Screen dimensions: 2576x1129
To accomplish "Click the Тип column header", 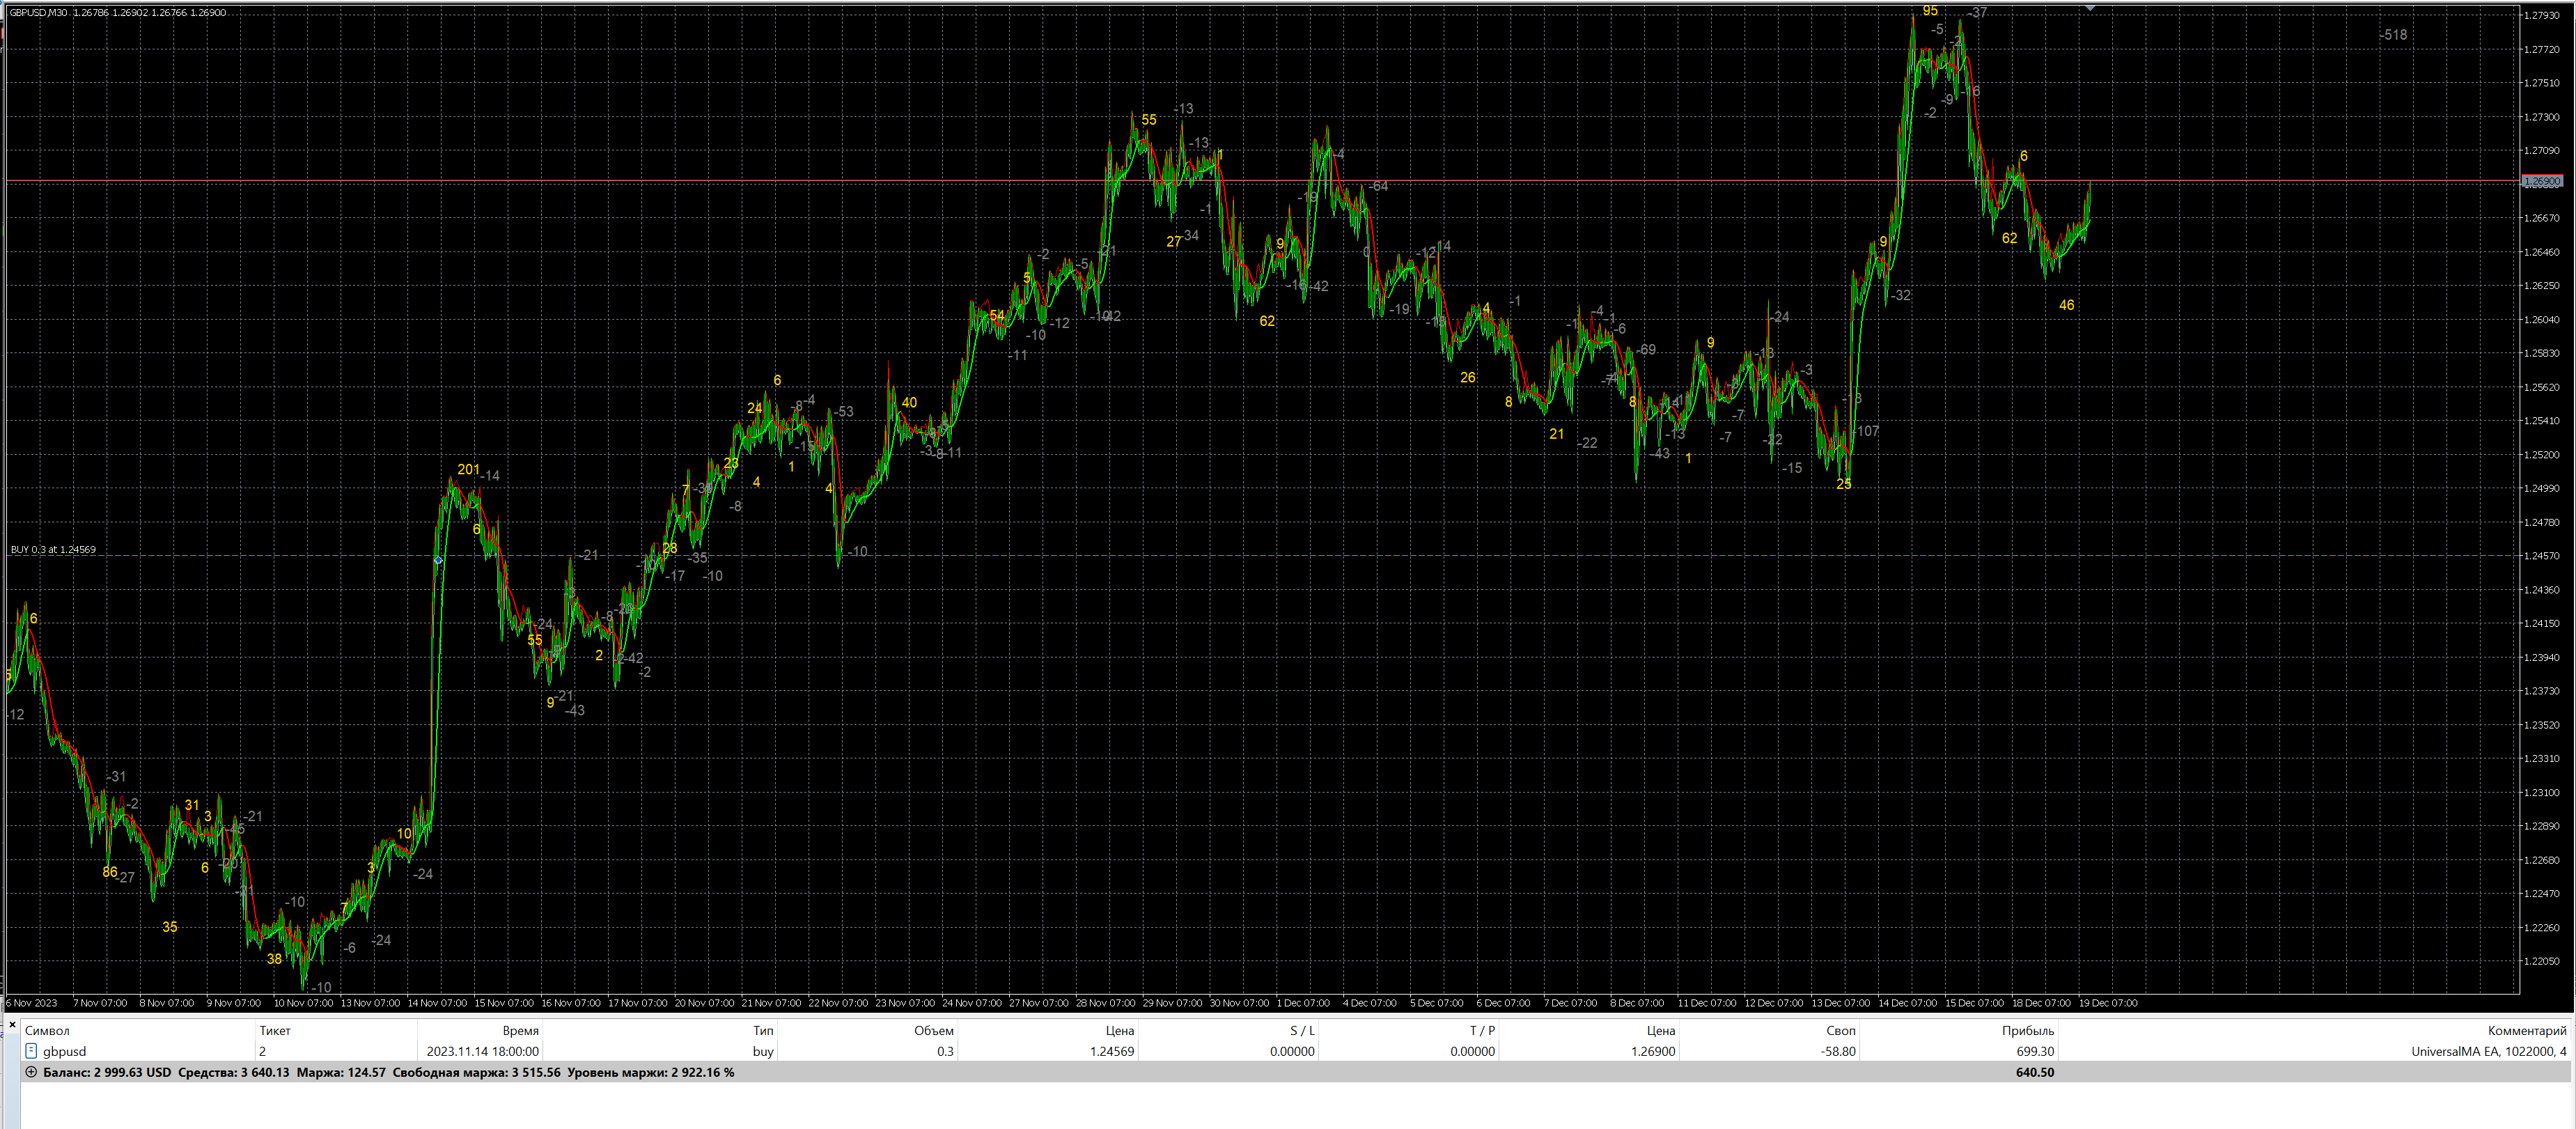I will coord(763,1030).
